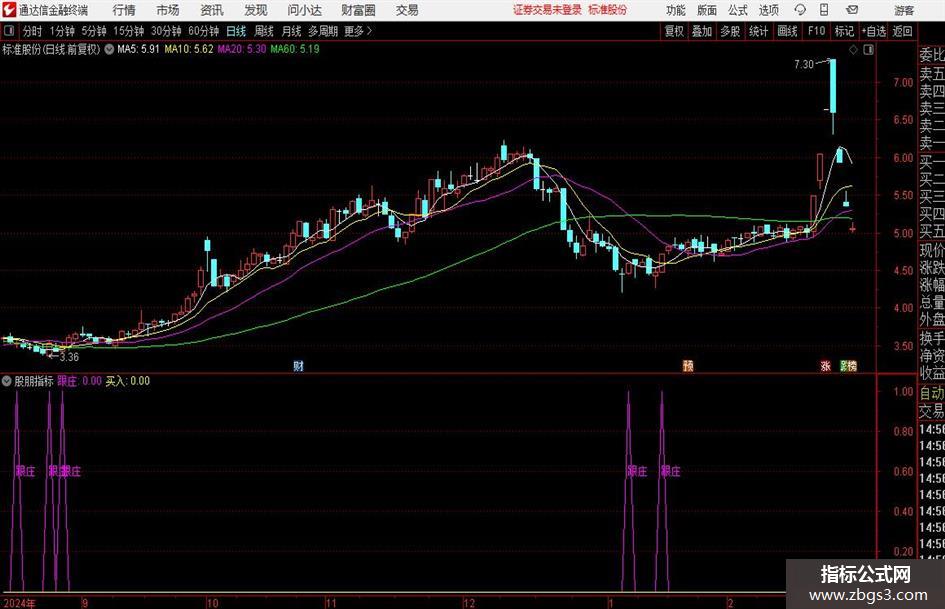
Task: Click the 7.30 high price label
Action: point(803,64)
